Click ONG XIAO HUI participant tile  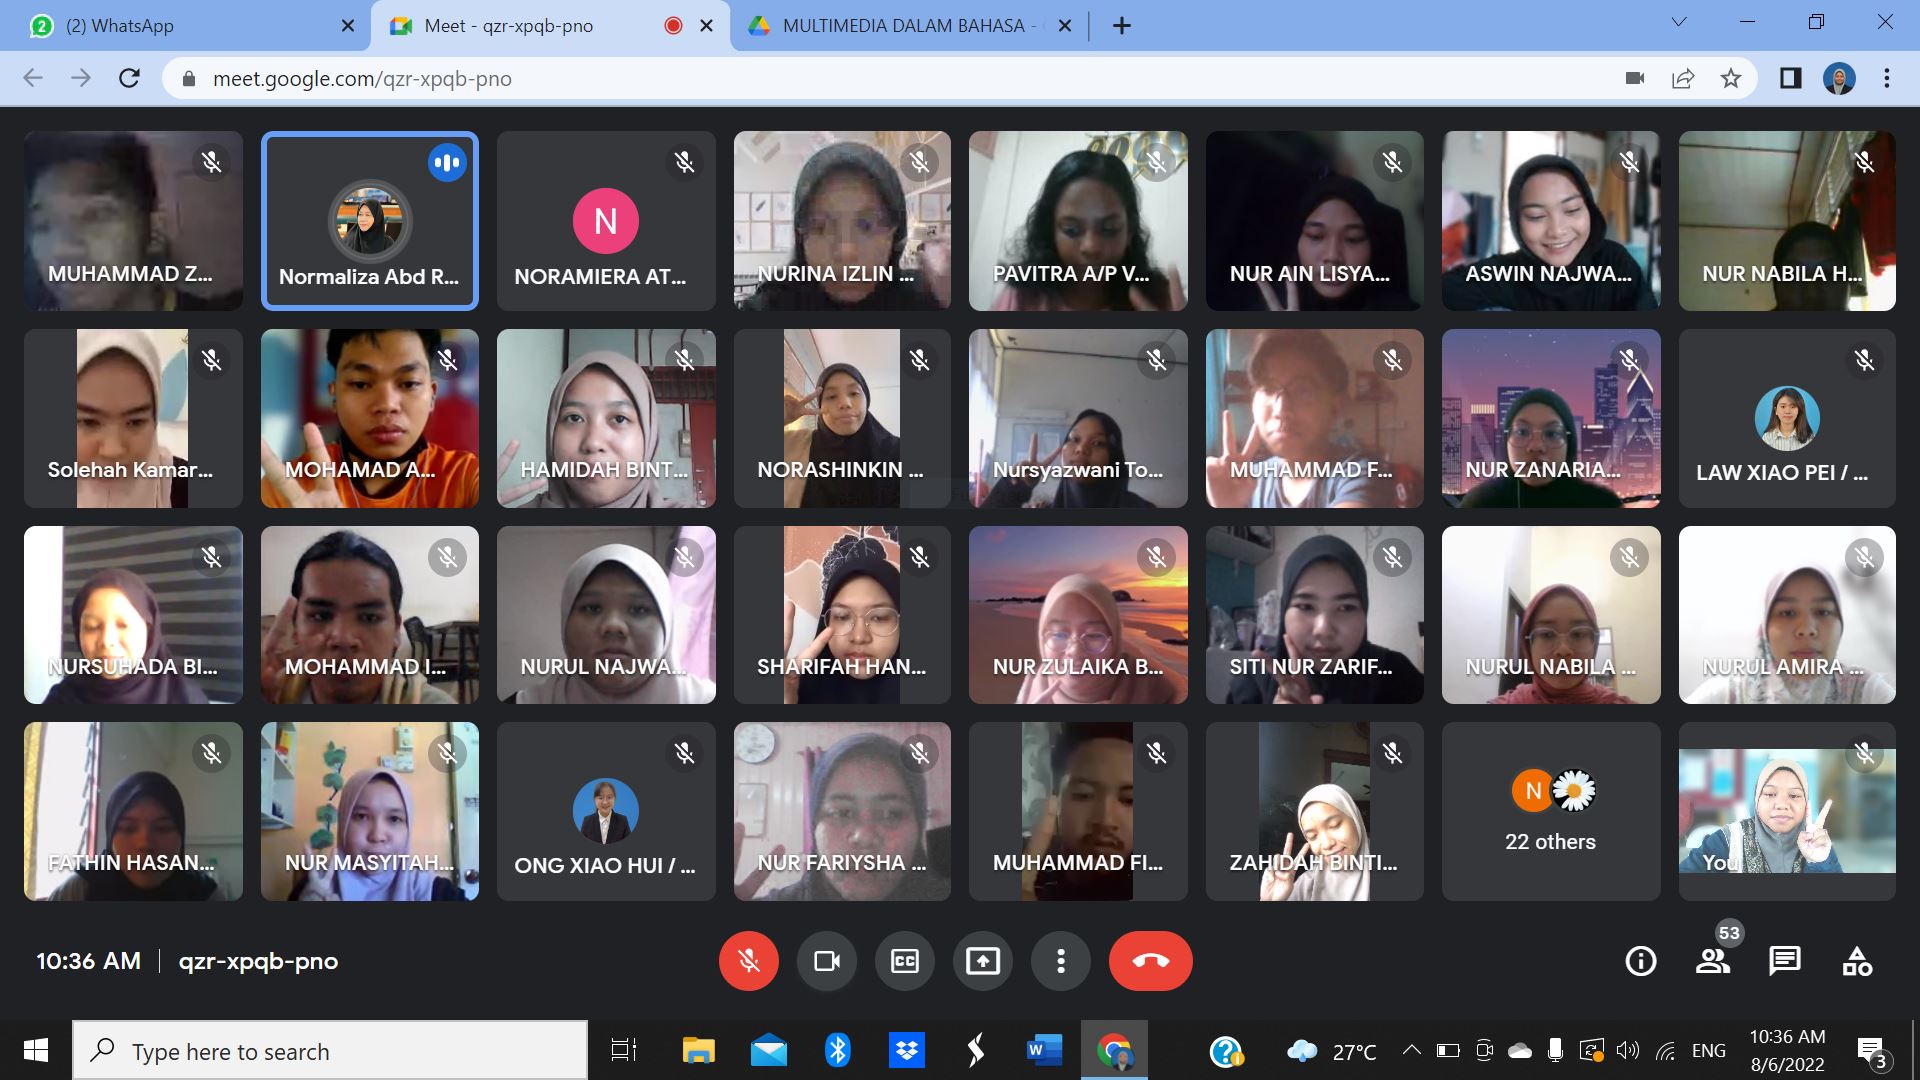point(606,811)
